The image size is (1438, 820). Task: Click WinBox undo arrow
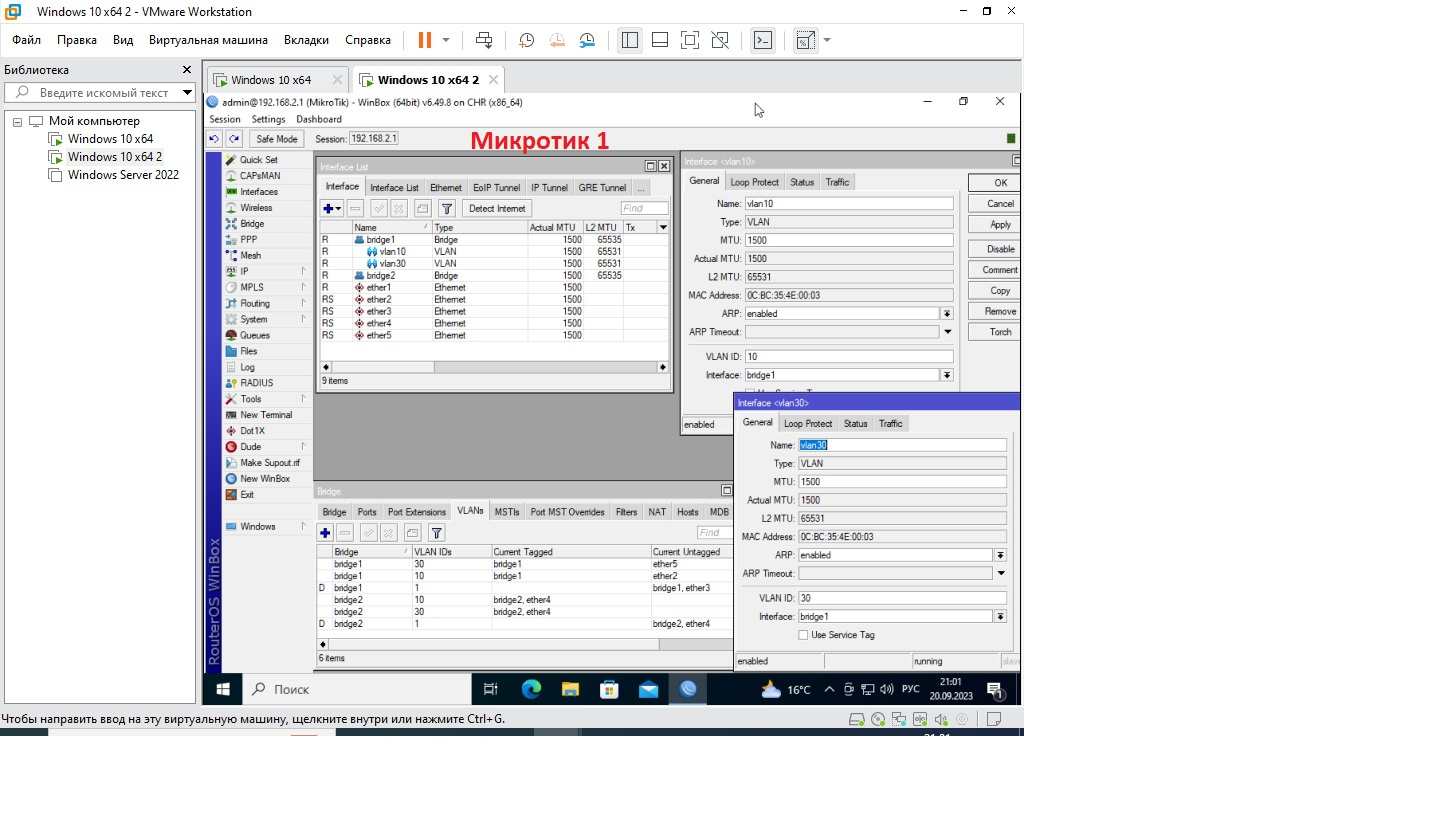tap(215, 139)
